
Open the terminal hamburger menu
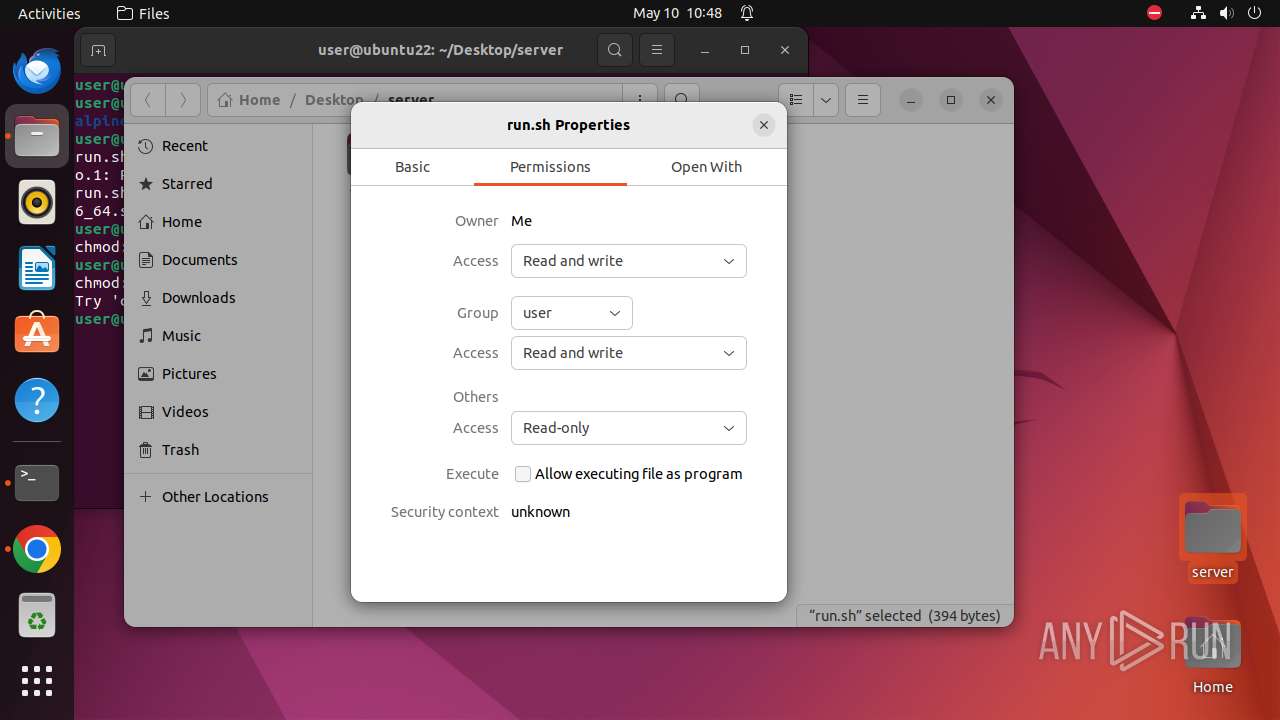click(x=656, y=50)
